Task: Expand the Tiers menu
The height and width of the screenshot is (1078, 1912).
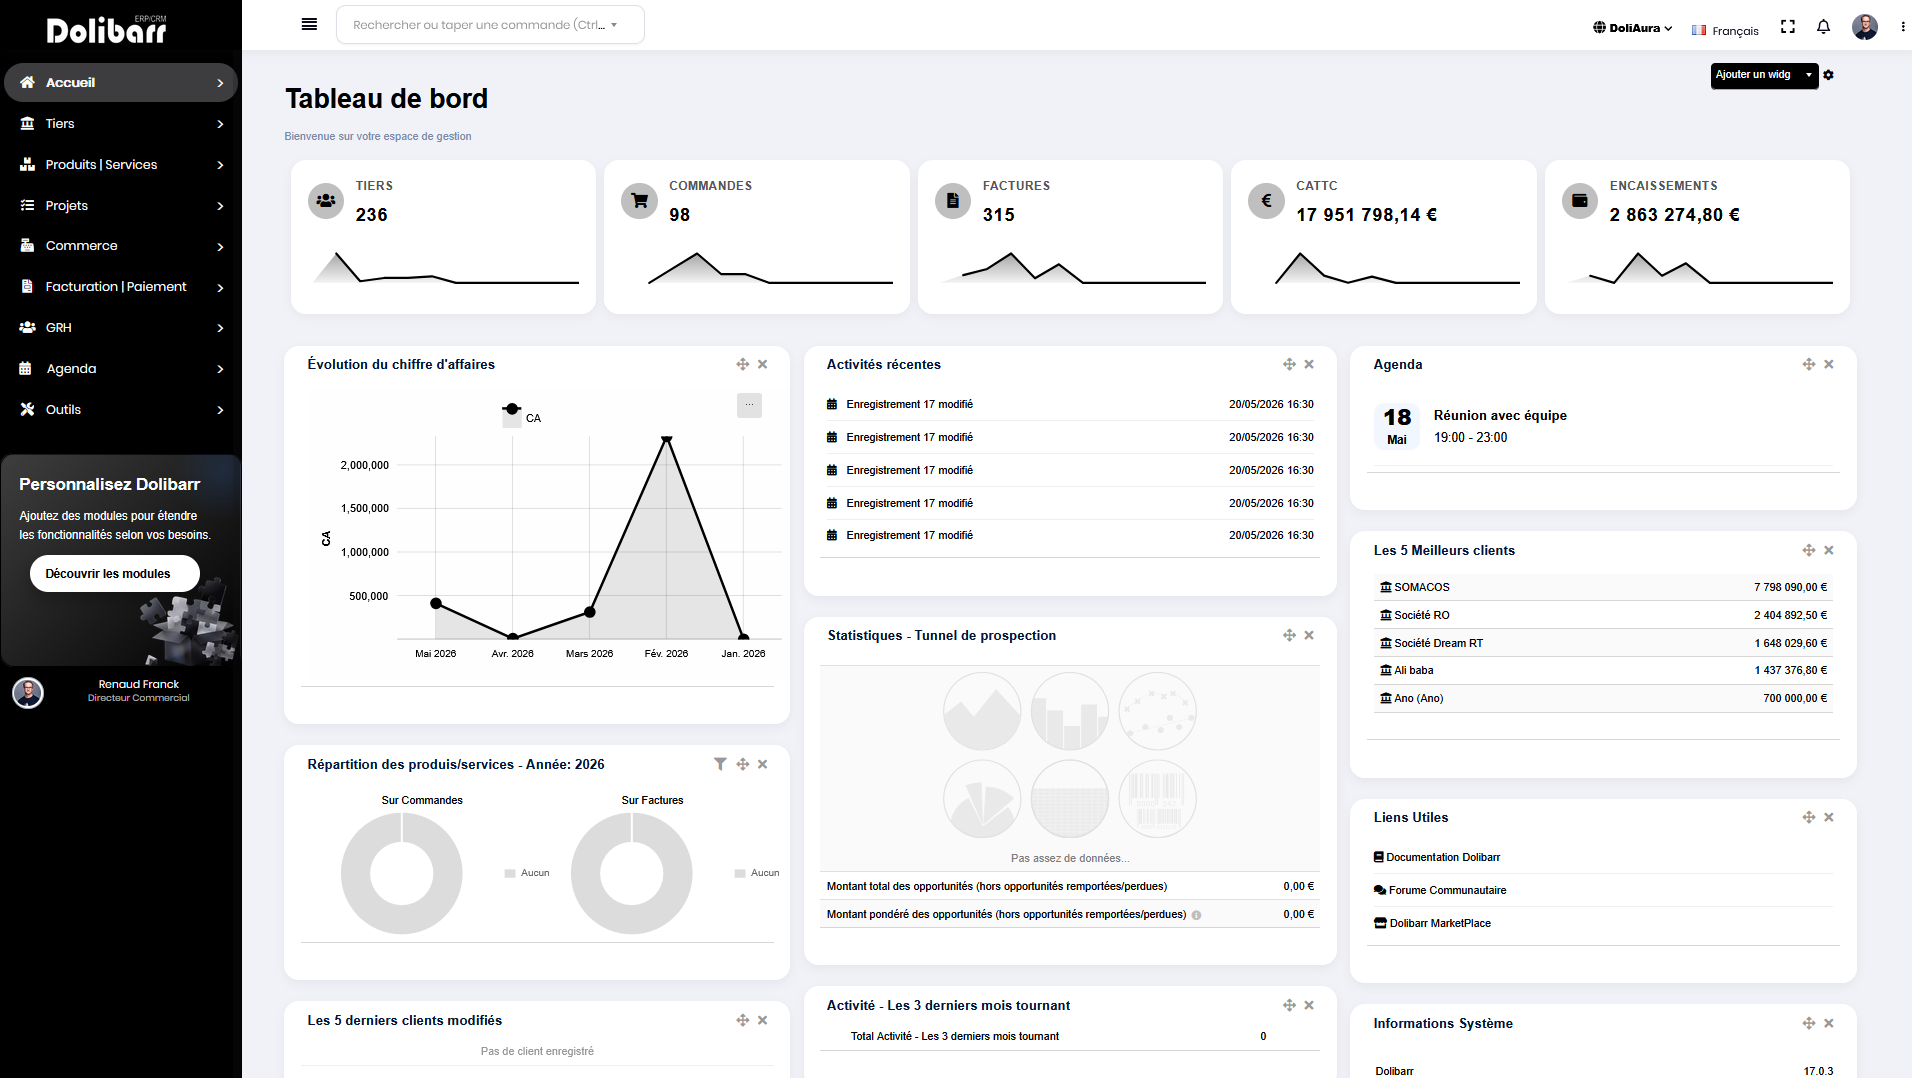Action: point(121,124)
